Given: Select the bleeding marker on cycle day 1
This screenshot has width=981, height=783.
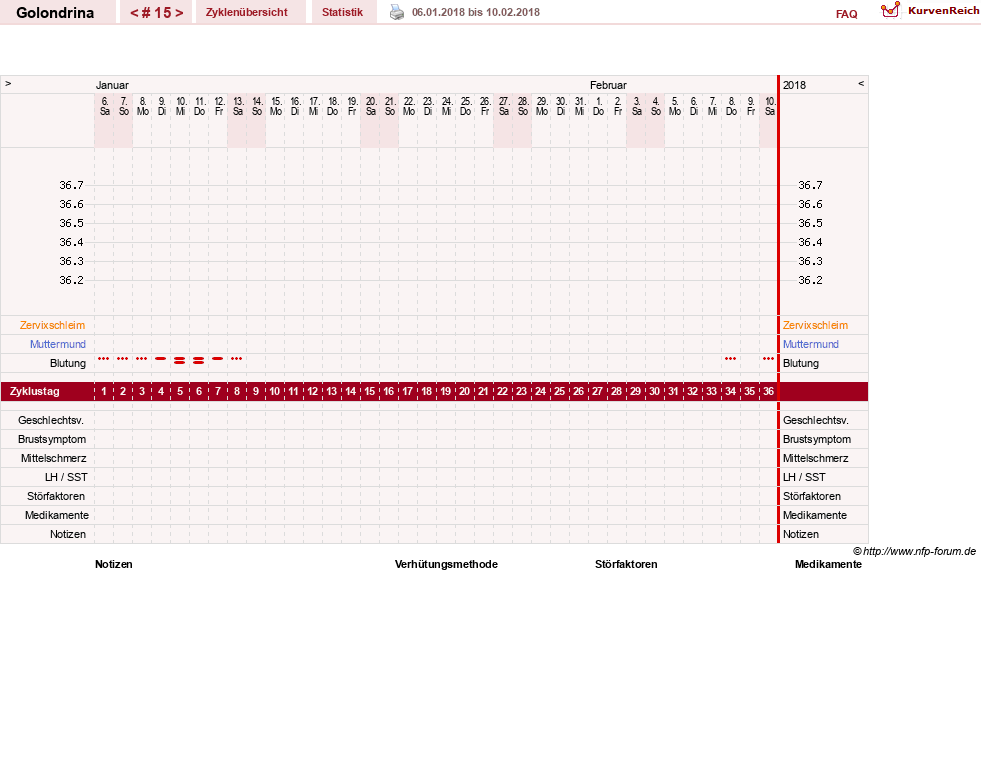Looking at the screenshot, I should (x=104, y=359).
